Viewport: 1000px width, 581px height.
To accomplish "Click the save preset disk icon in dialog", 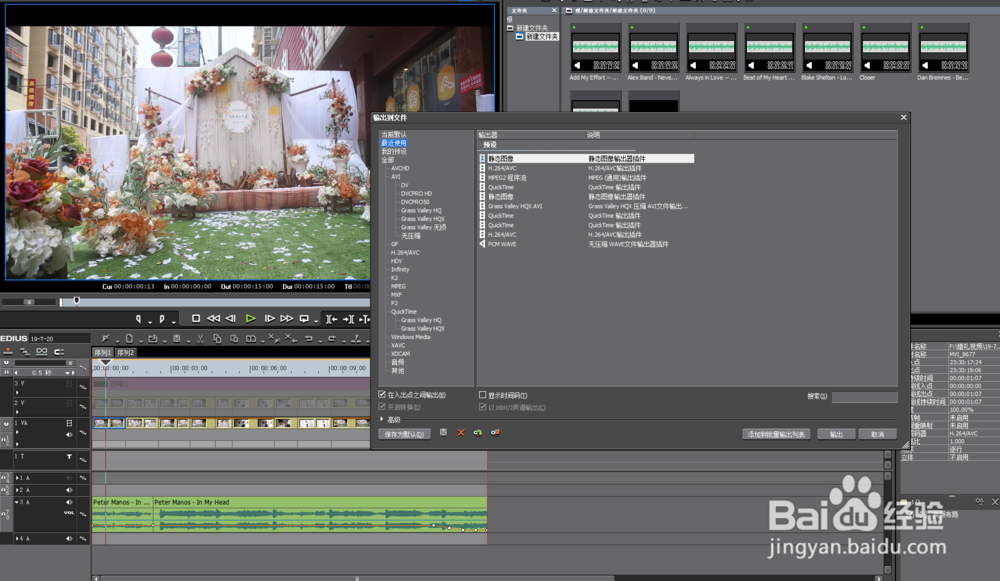I will coord(443,432).
